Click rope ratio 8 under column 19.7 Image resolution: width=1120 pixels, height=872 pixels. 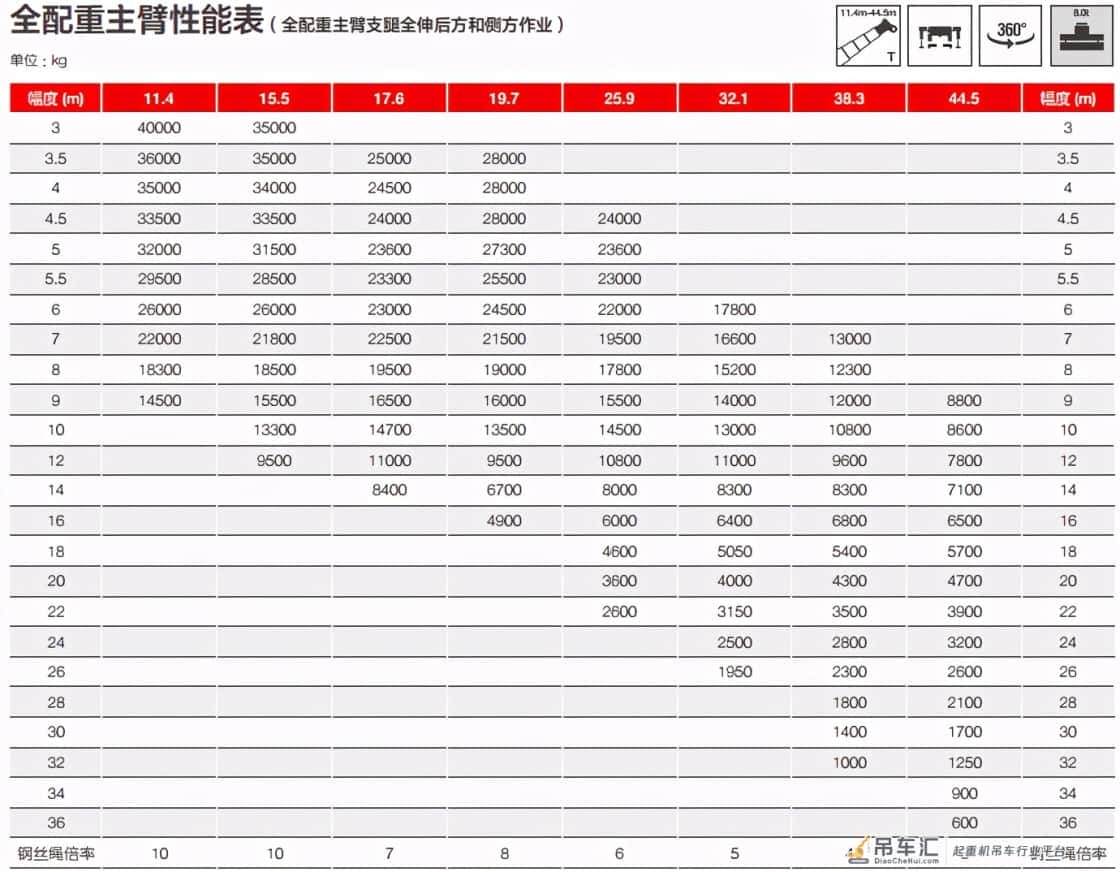point(504,853)
